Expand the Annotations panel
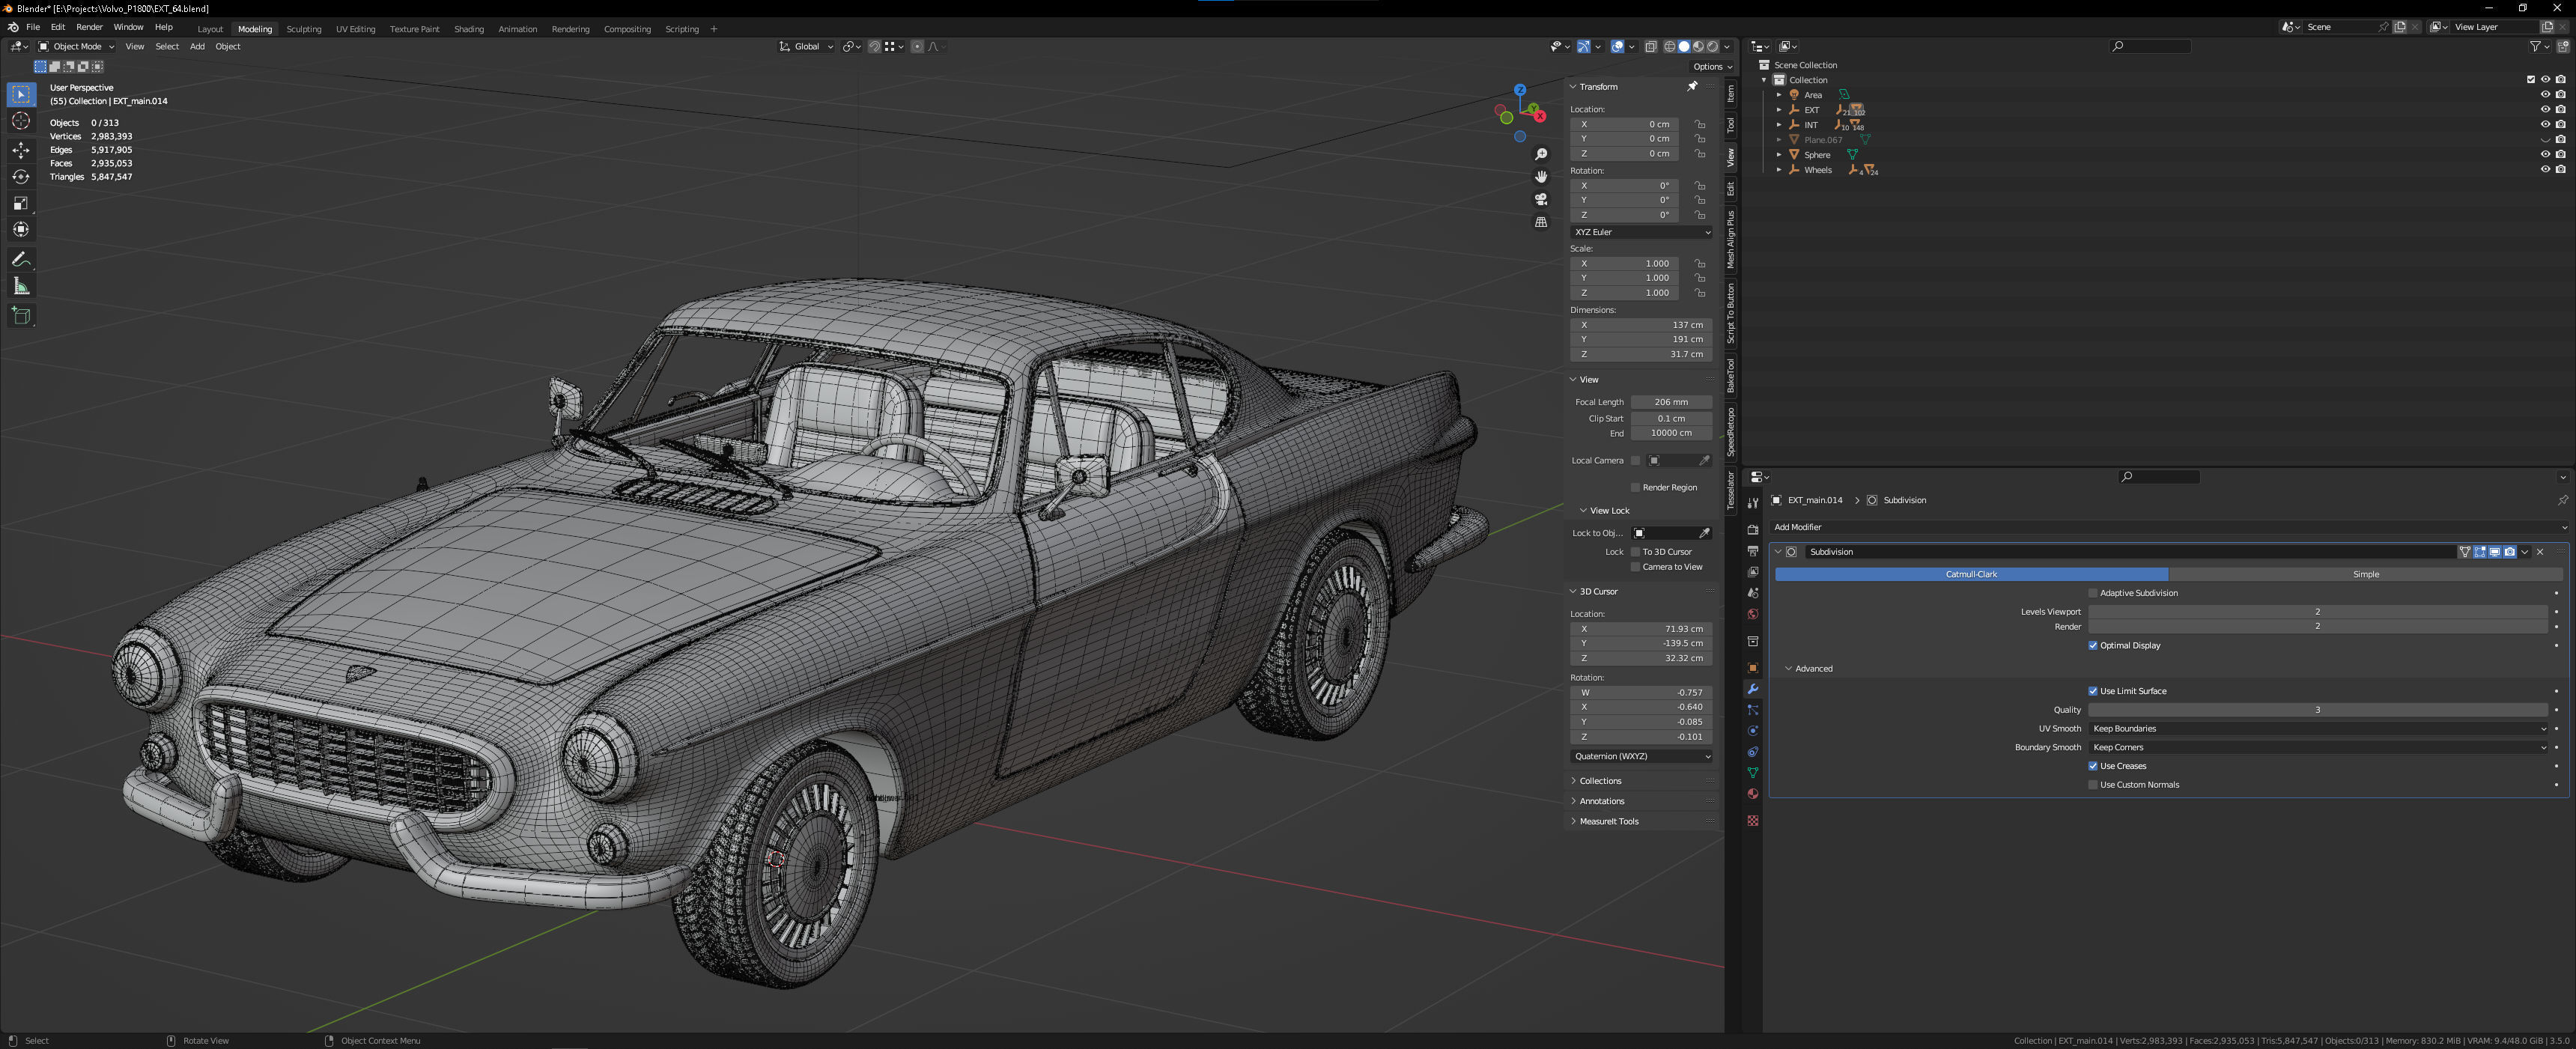Screen dimensions: 2576x1049 pos(1601,801)
